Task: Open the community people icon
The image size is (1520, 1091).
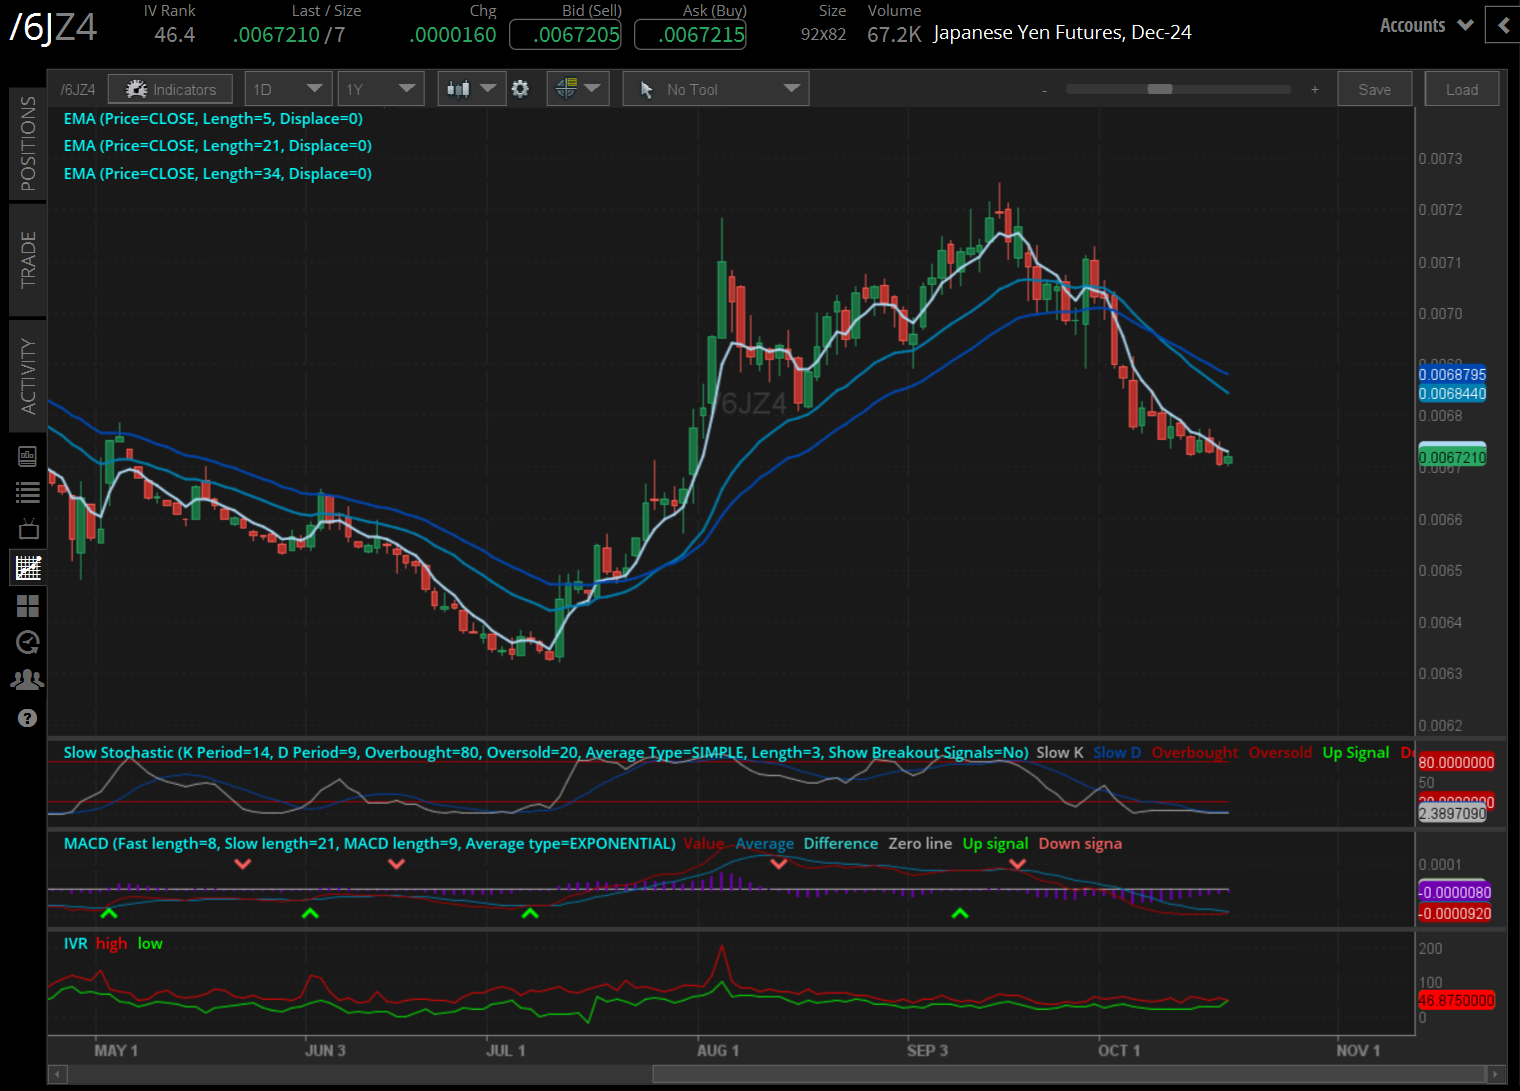Action: (28, 680)
